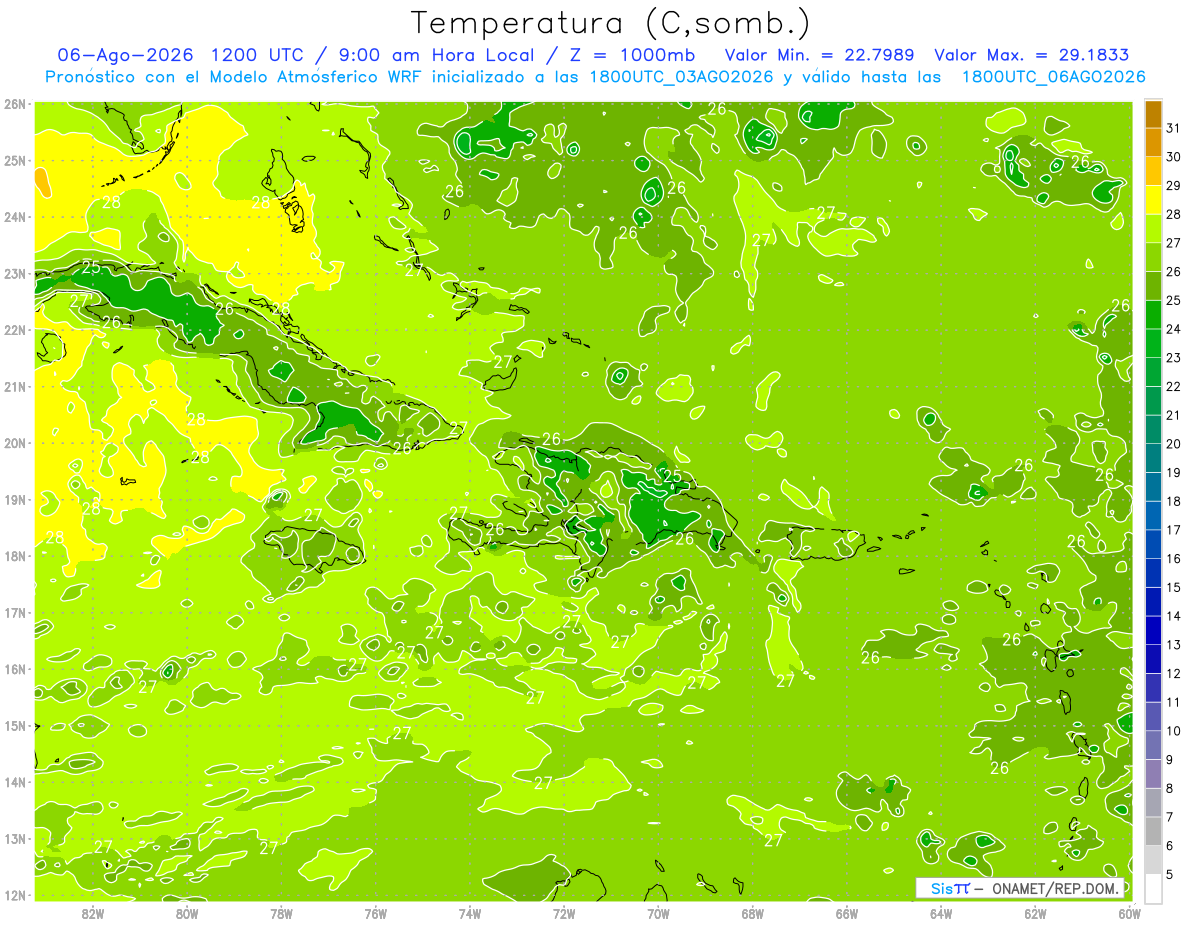1200x927 pixels.
Task: Click the legend scale value 10
Action: (1173, 731)
